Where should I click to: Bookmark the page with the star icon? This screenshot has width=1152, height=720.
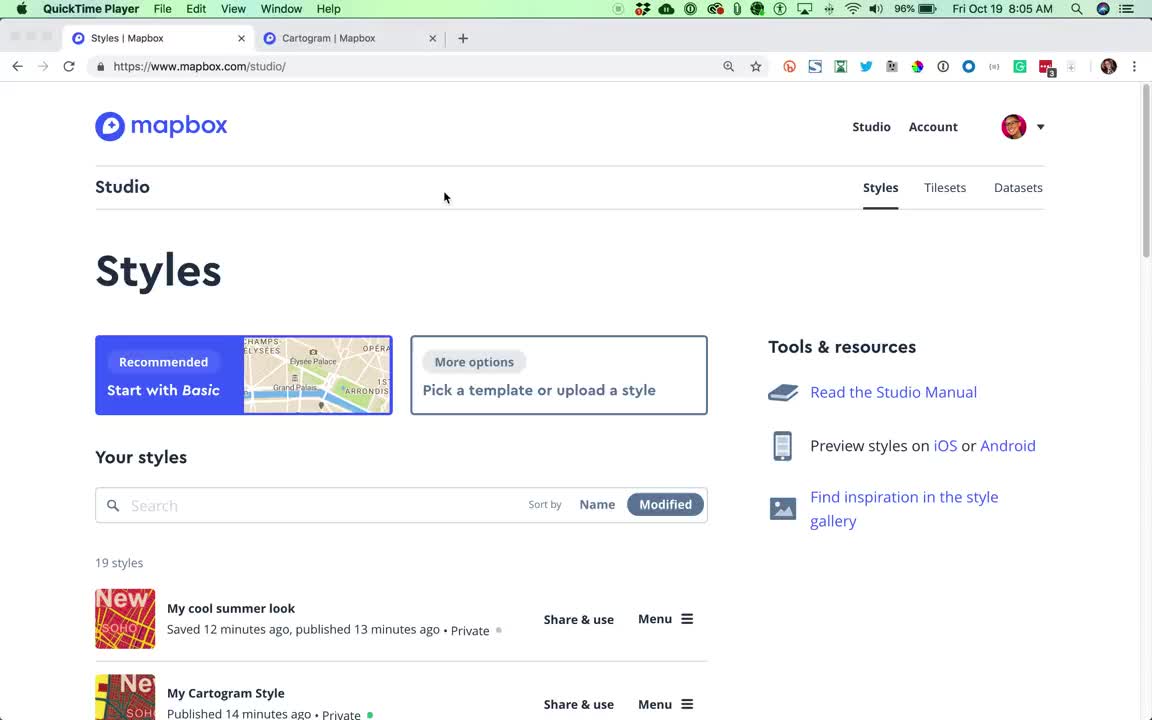[755, 66]
